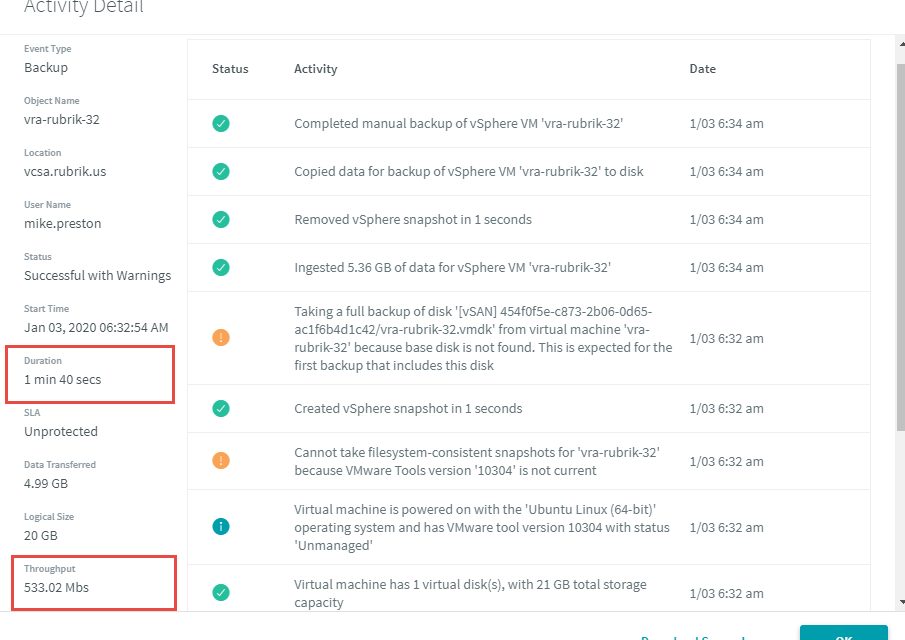Click throughput value '533.02 Mbs'
The width and height of the screenshot is (905, 640).
click(56, 587)
